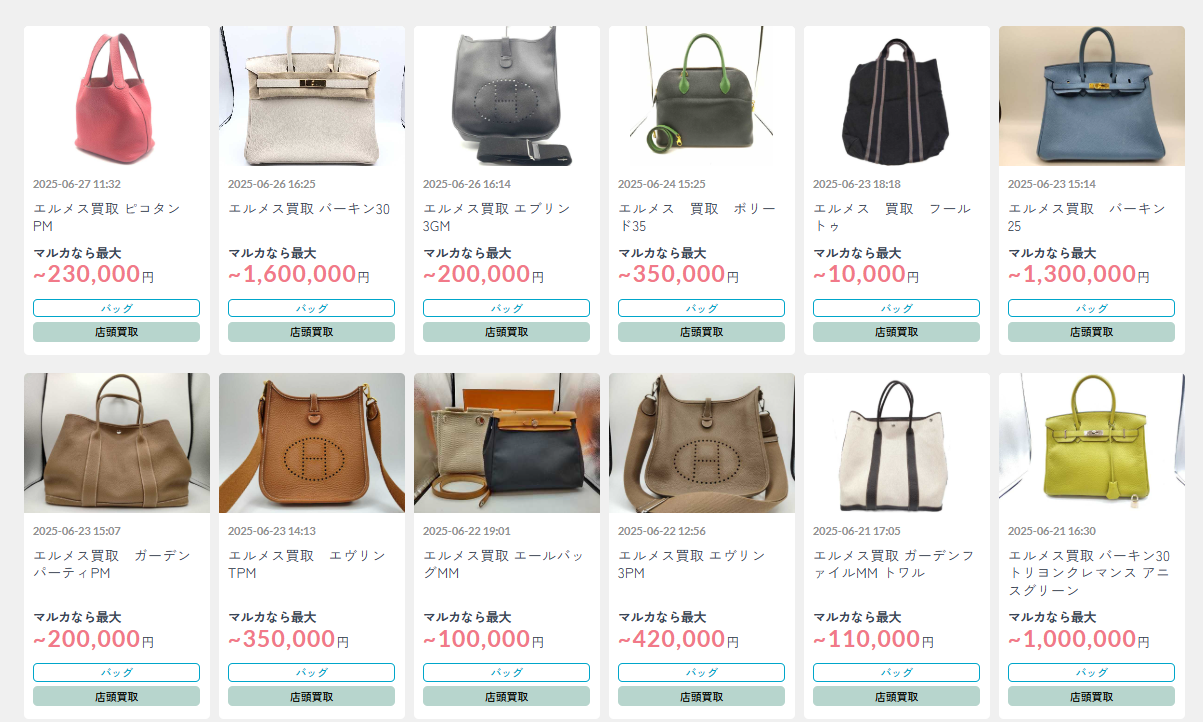Image resolution: width=1203 pixels, height=722 pixels.
Task: Click 店頭買取 under the Evelyne TPM listing
Action: pyautogui.click(x=312, y=696)
